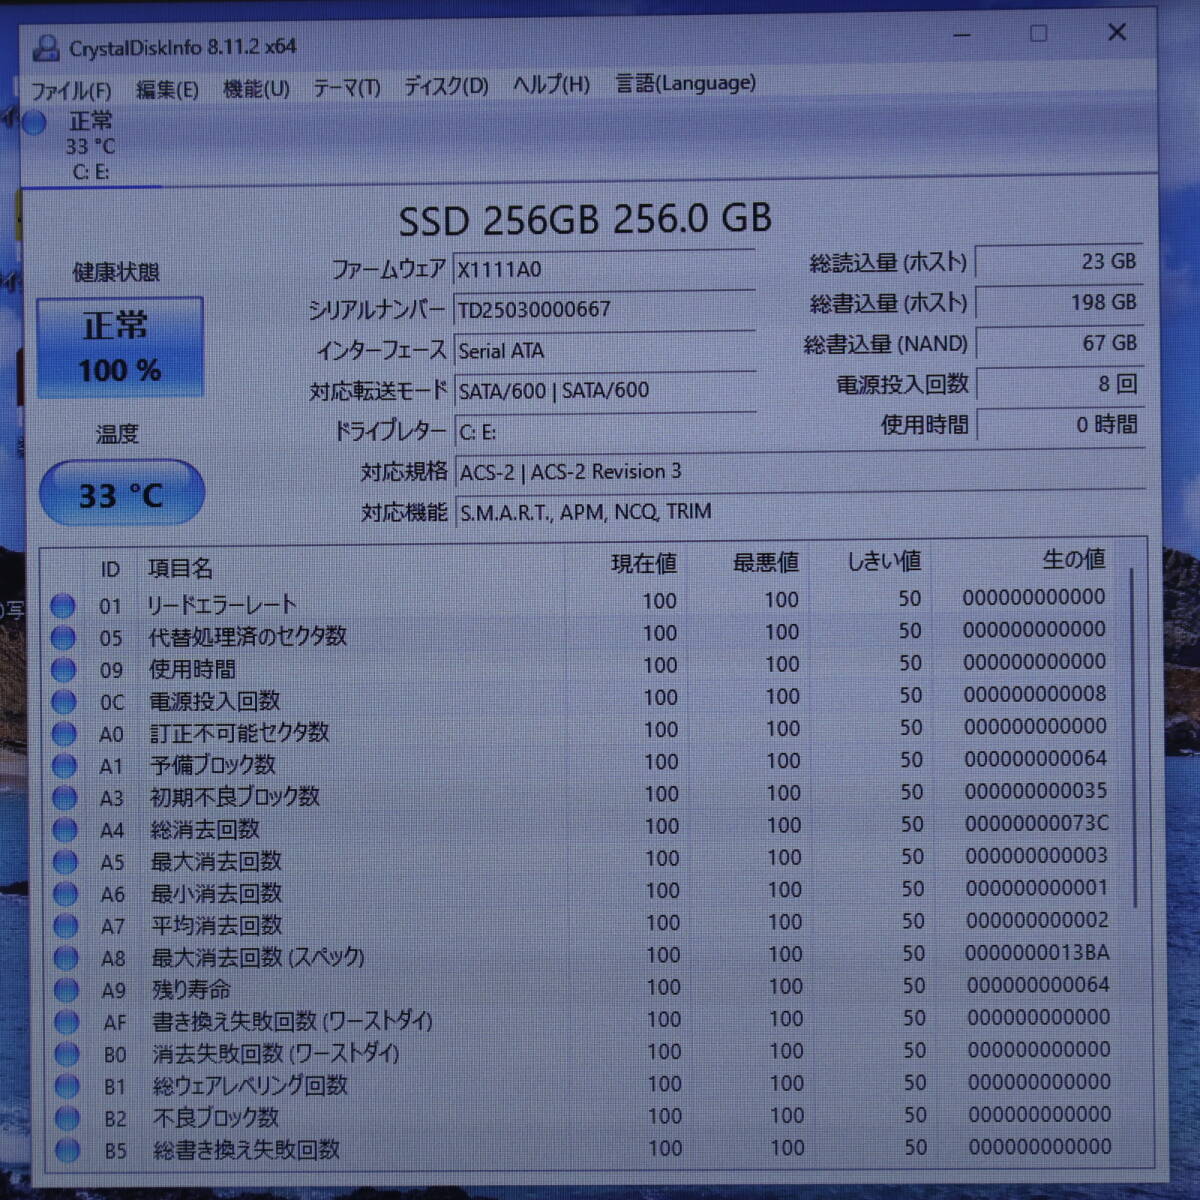This screenshot has width=1200, height=1200.
Task: Click the 項目名 column header
Action: [x=180, y=568]
